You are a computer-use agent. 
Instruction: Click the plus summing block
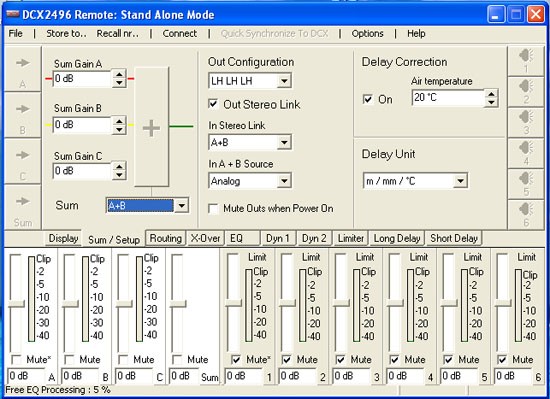[x=152, y=127]
